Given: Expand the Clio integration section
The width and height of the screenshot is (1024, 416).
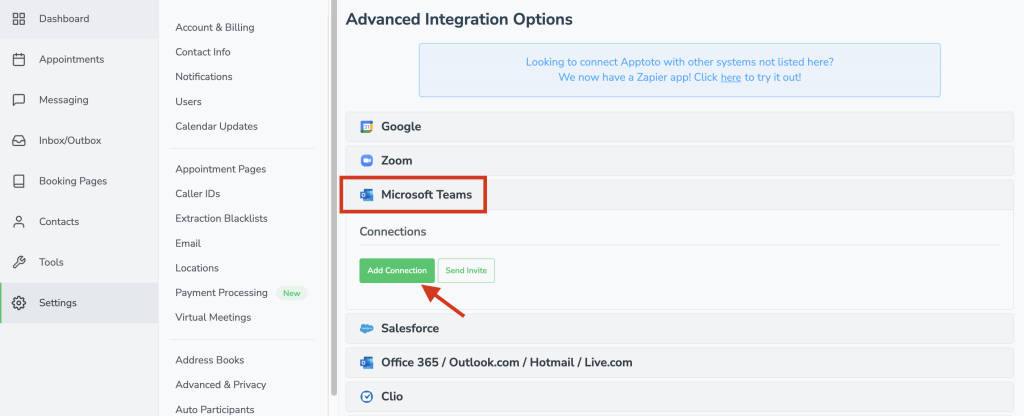Looking at the screenshot, I should click(x=679, y=396).
